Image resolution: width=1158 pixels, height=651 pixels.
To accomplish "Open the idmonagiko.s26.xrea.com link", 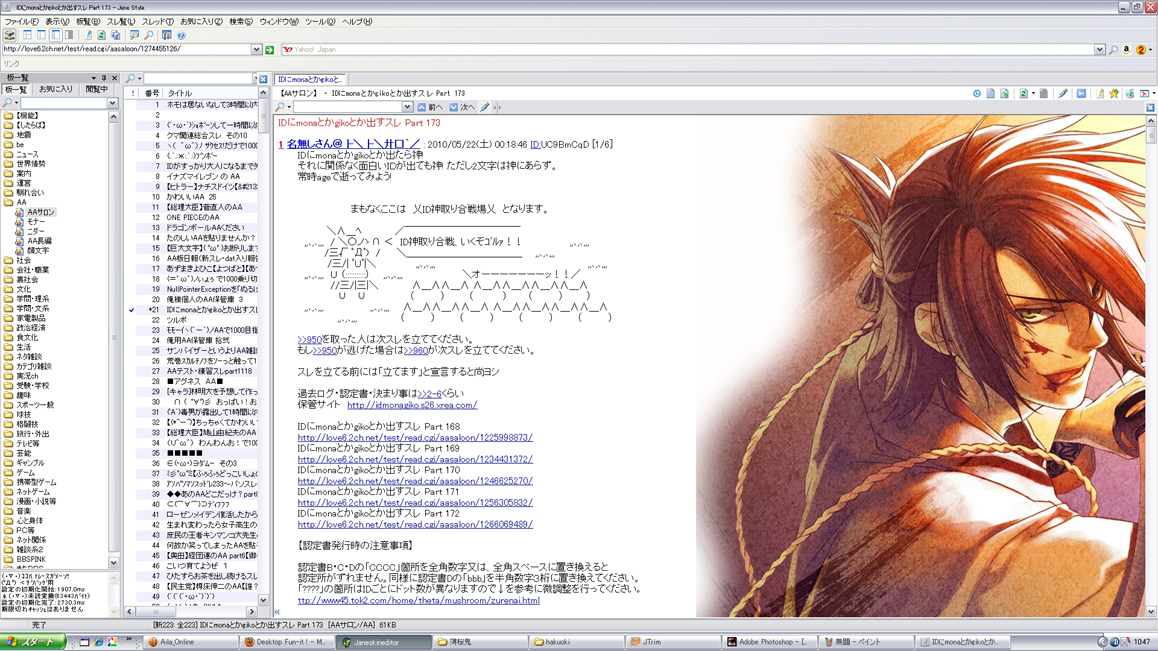I will [412, 405].
